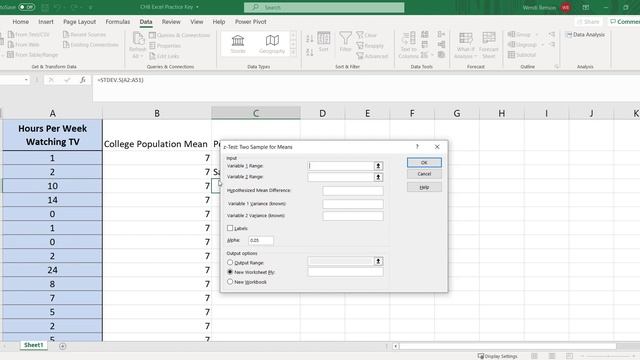Click the Group outline icon
The width and height of the screenshot is (640, 360).
point(511,35)
